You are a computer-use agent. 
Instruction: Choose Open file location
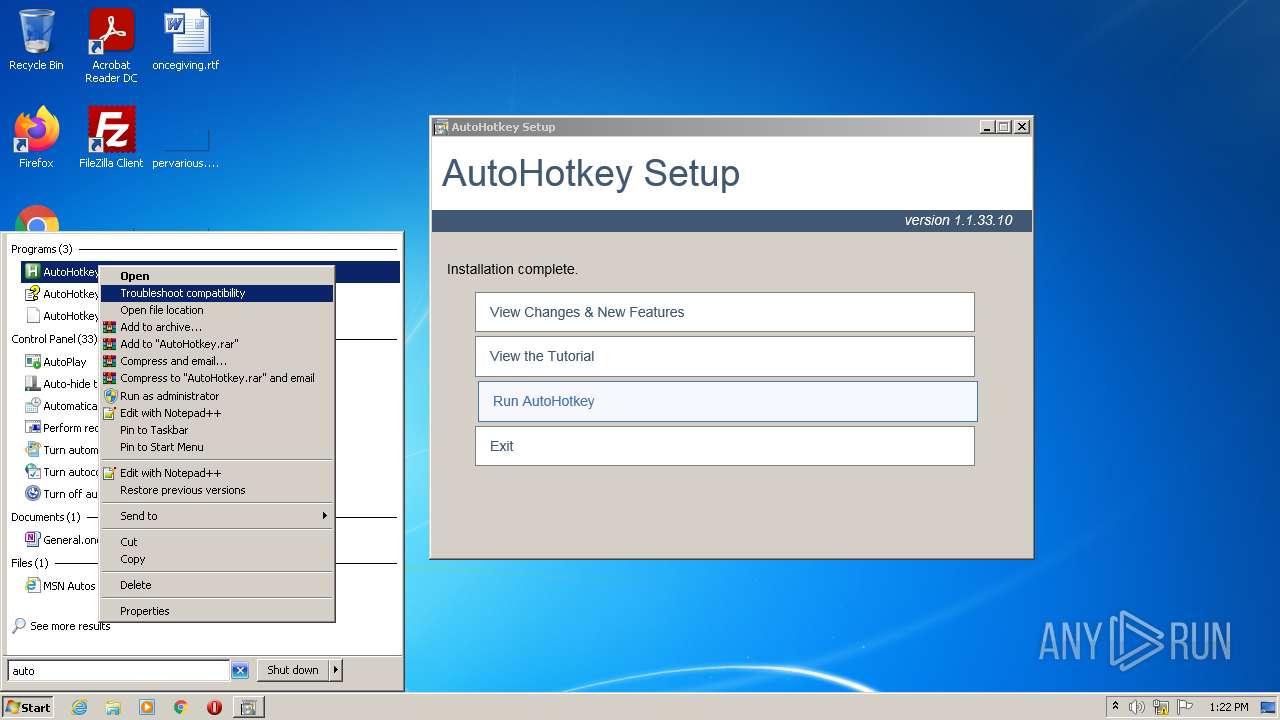pyautogui.click(x=217, y=310)
